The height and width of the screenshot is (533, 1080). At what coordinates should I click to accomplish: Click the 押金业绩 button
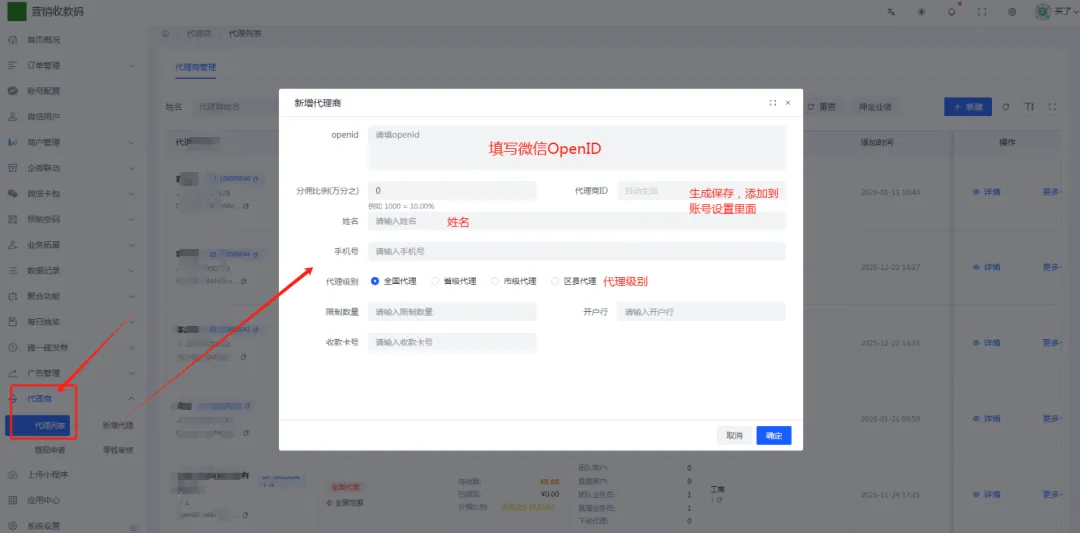point(875,107)
